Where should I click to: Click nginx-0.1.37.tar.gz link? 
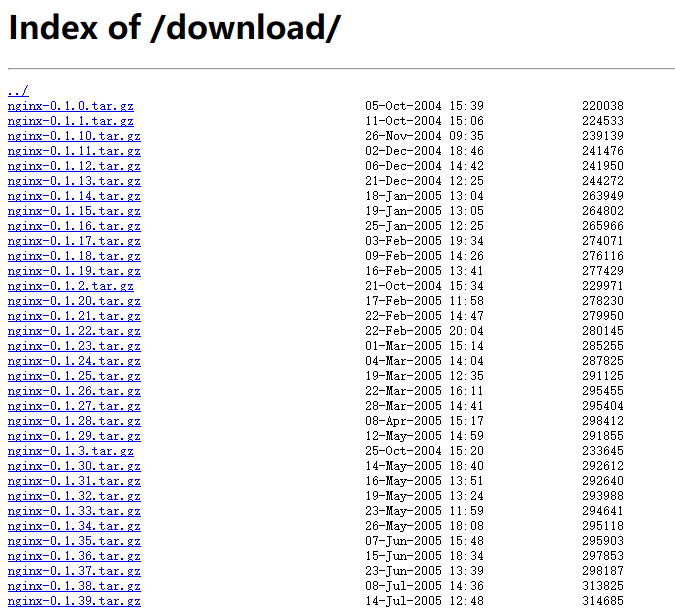click(74, 571)
